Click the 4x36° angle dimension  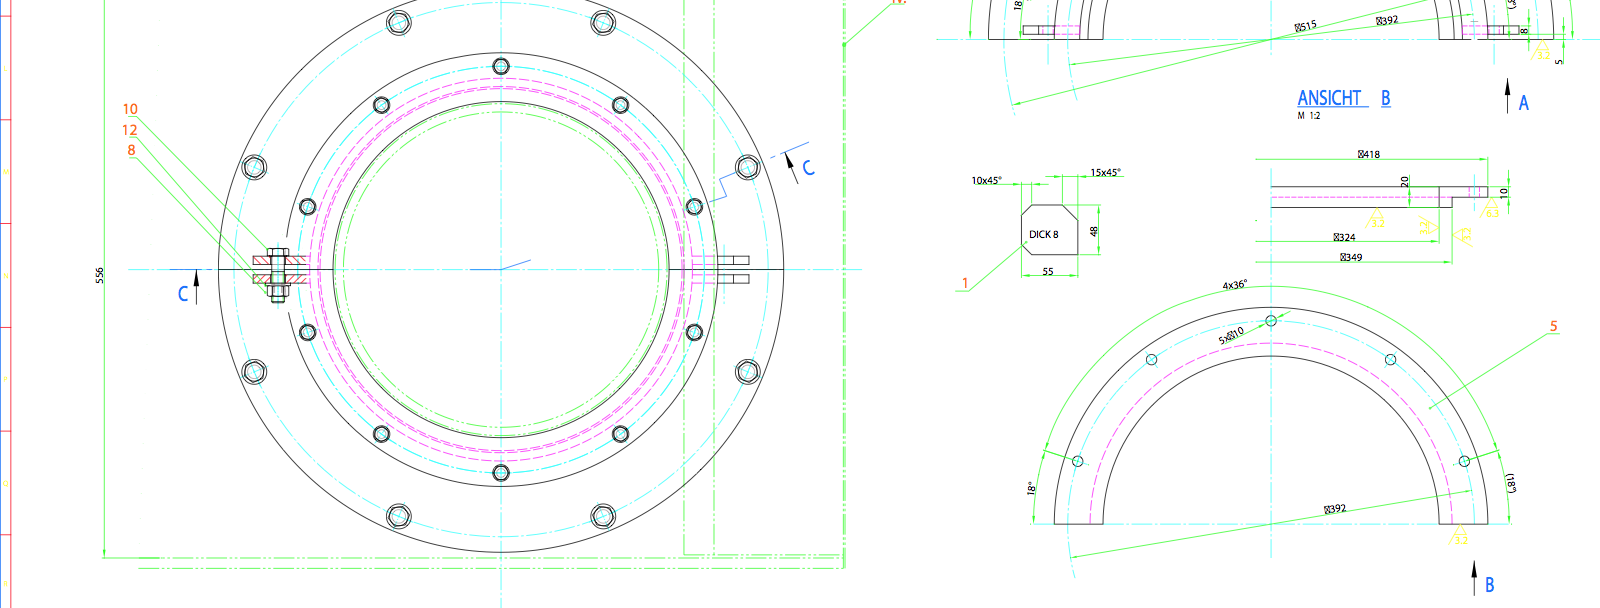pyautogui.click(x=1234, y=285)
